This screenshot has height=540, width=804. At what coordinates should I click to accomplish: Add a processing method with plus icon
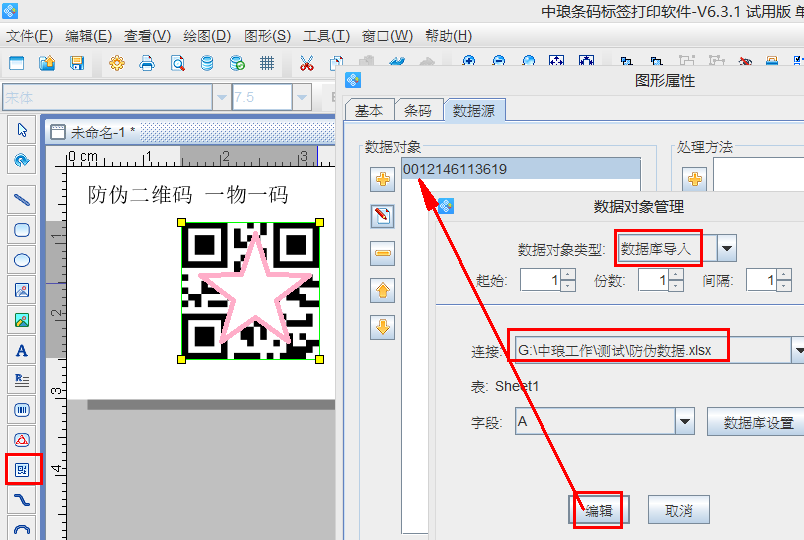(695, 179)
